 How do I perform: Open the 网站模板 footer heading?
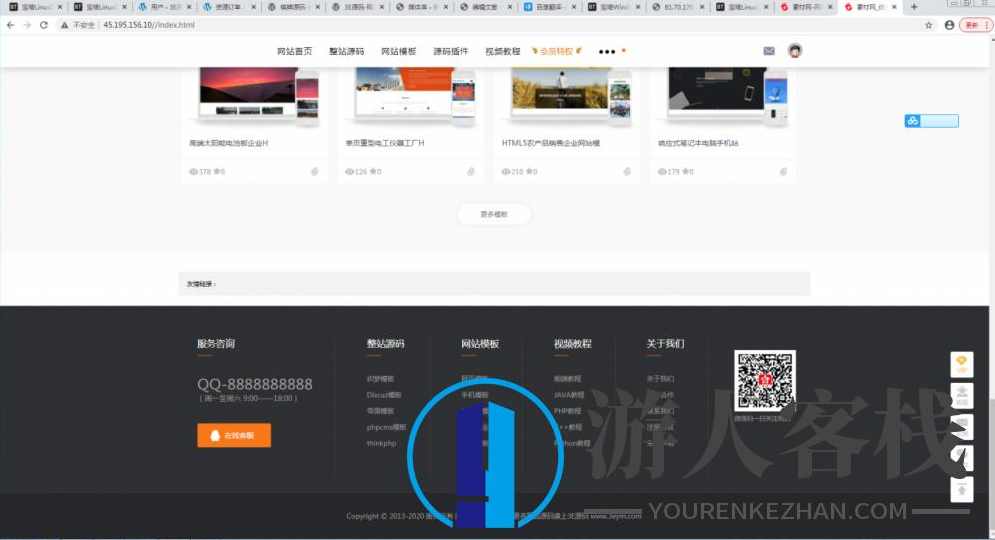click(480, 343)
